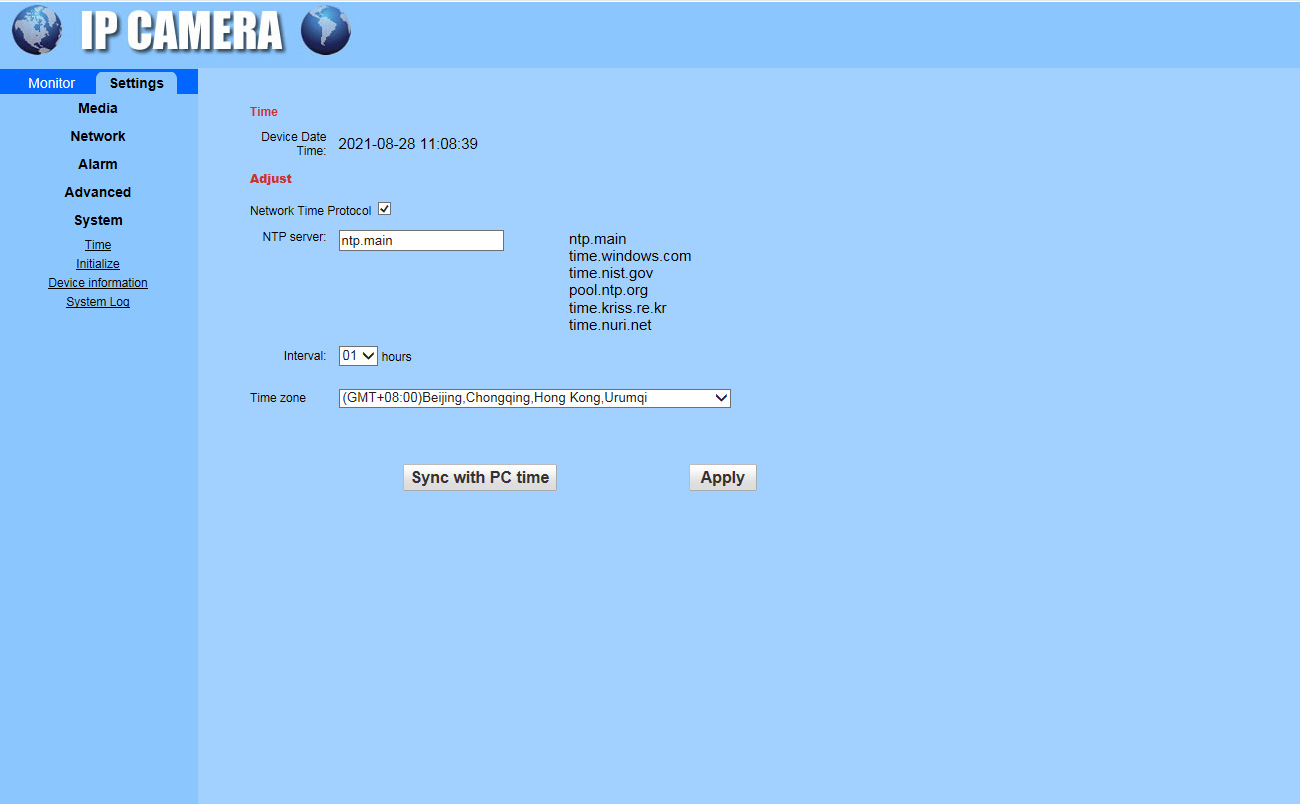Click the North America globe icon
This screenshot has height=804, width=1300.
click(x=37, y=31)
